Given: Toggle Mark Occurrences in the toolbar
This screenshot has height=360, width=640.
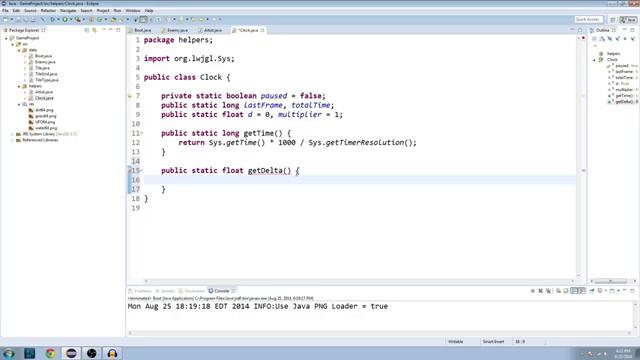Looking at the screenshot, I should click(x=143, y=20).
